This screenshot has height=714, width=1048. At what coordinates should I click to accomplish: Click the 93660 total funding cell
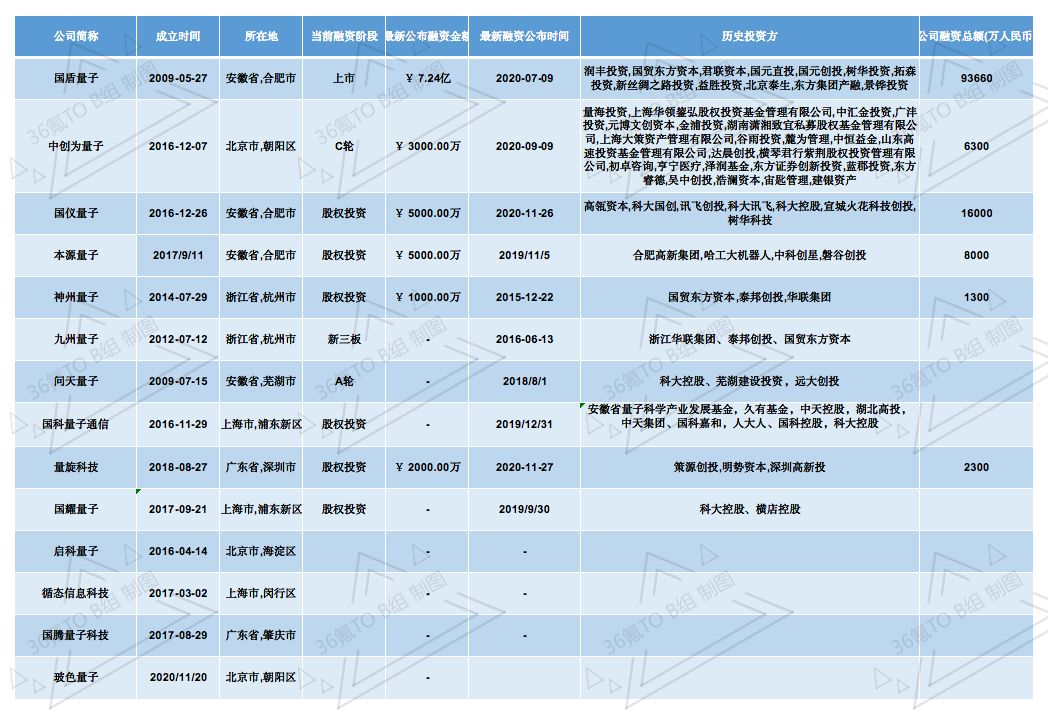pyautogui.click(x=976, y=79)
